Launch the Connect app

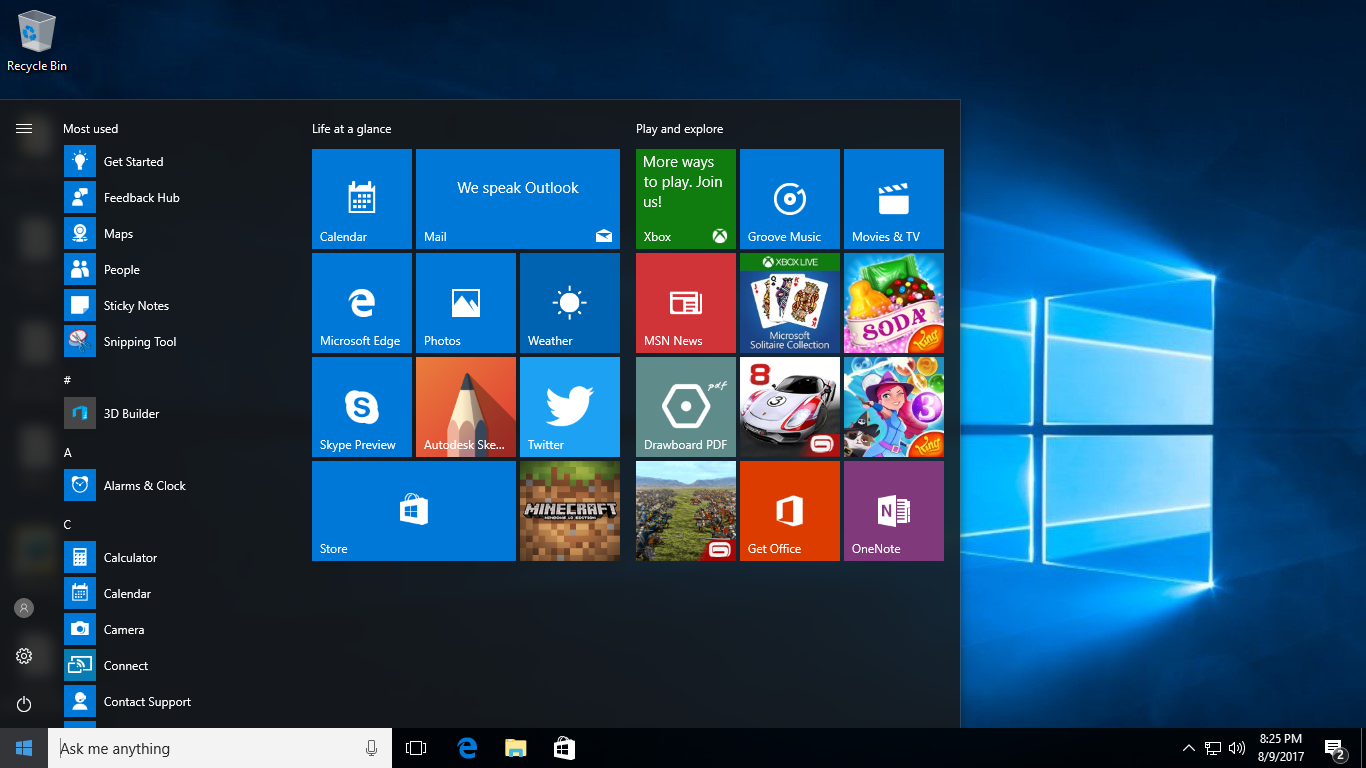pyautogui.click(x=180, y=666)
